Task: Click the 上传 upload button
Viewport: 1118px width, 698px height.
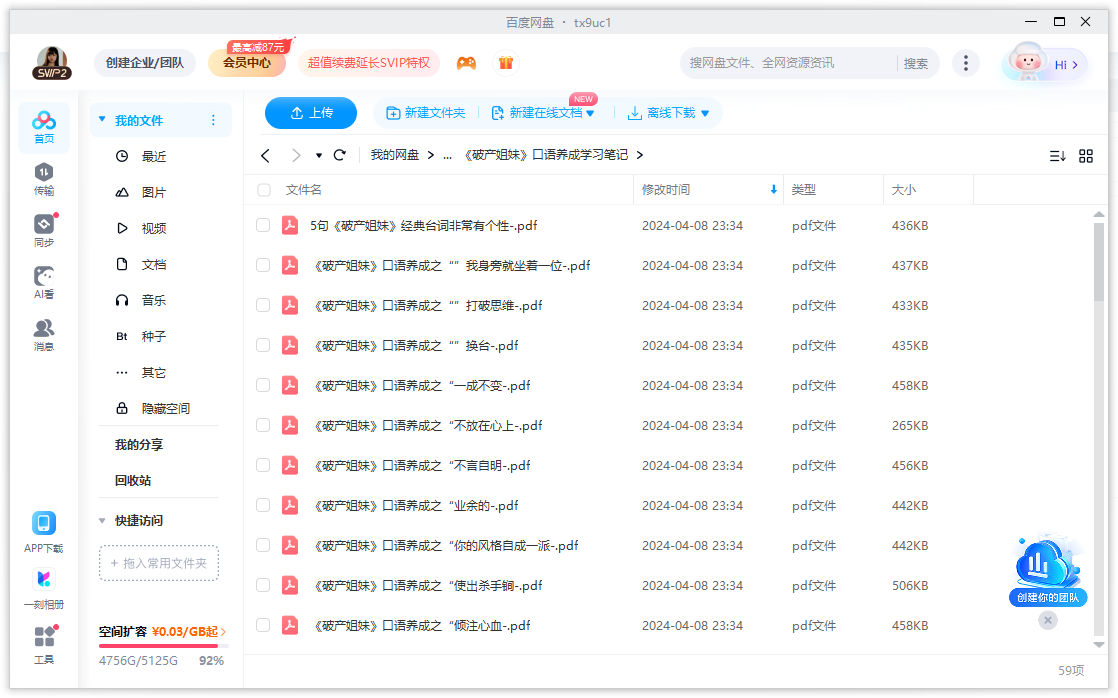Action: click(x=310, y=112)
